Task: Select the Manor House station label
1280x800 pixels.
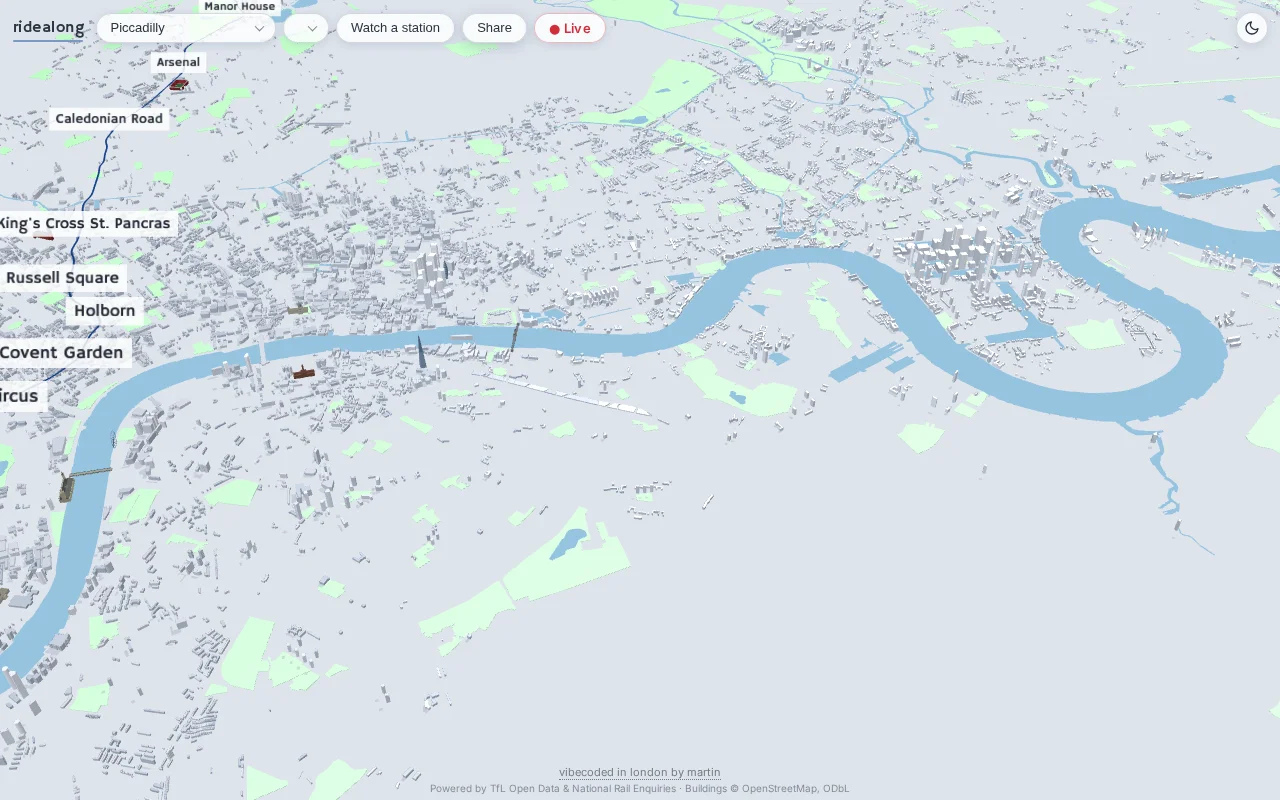Action: 239,6
